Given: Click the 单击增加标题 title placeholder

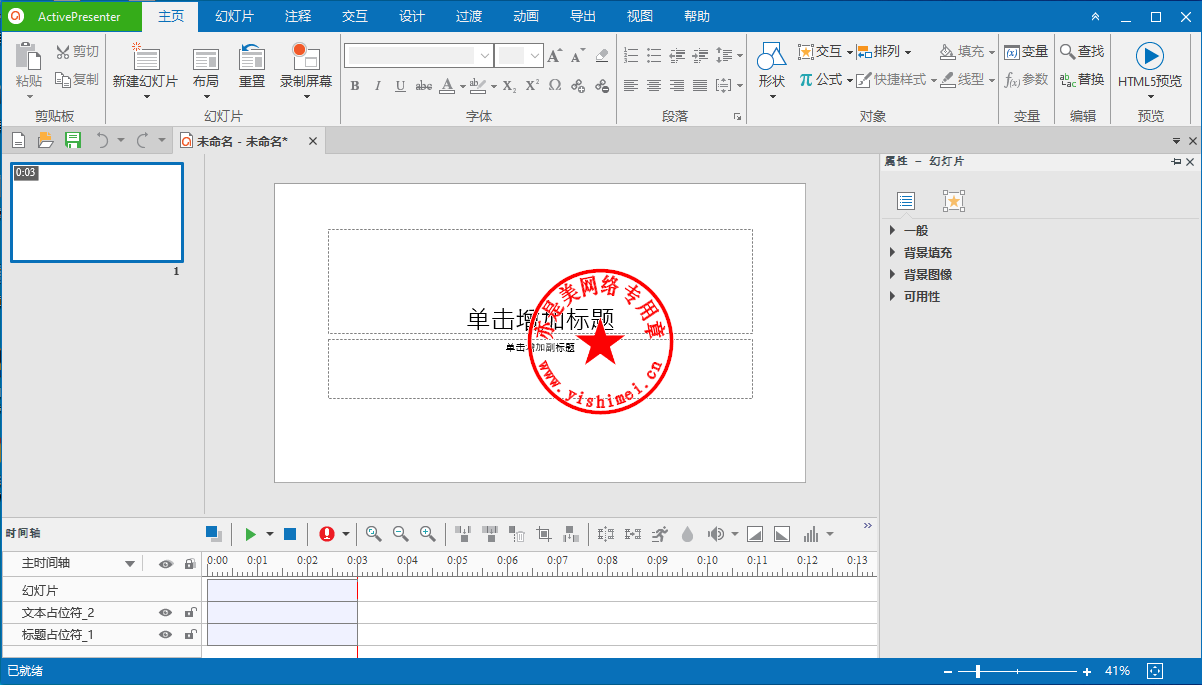Looking at the screenshot, I should point(540,281).
